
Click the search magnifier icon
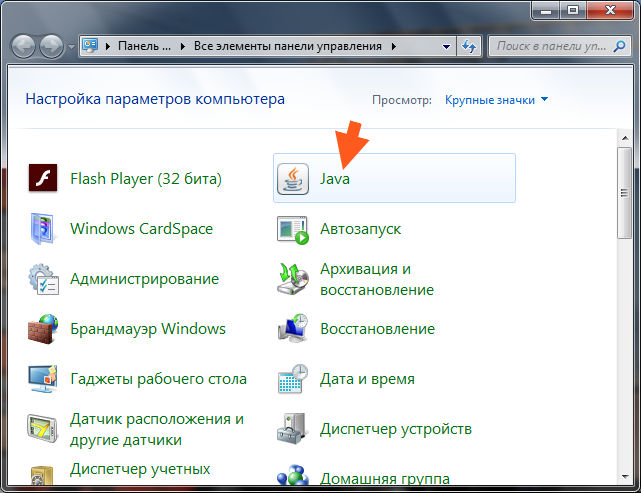[620, 46]
